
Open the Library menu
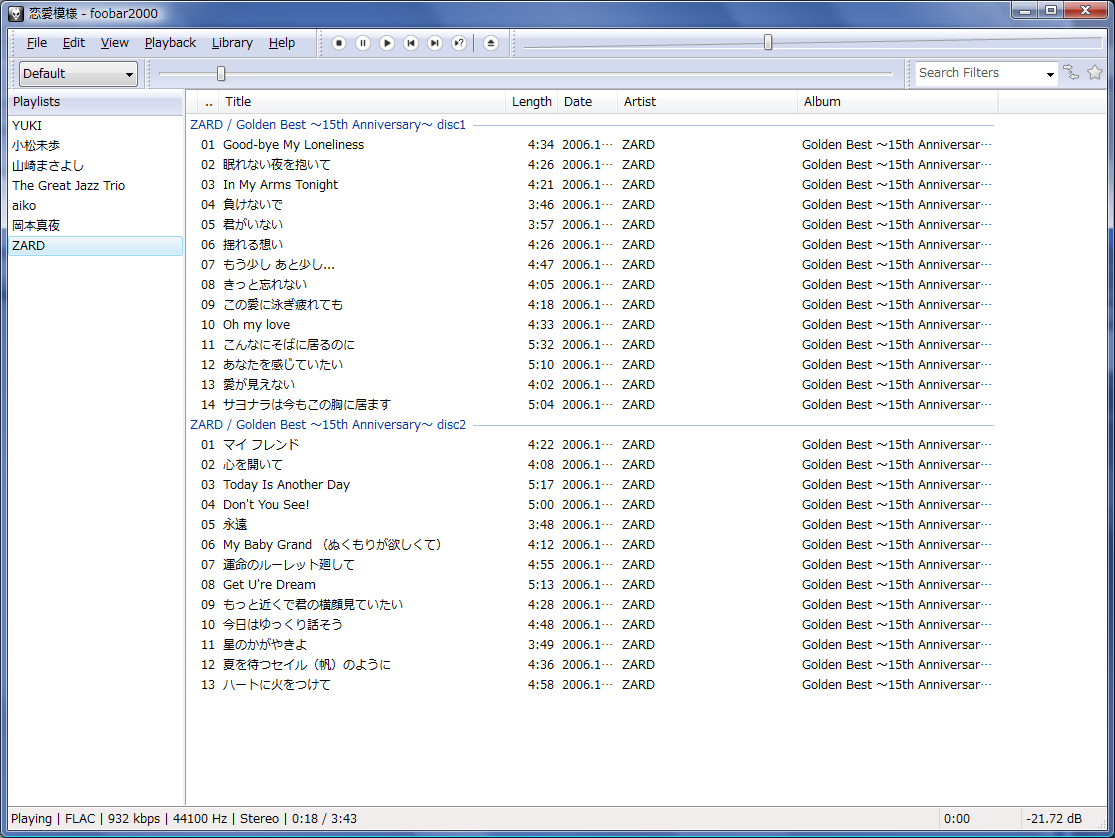(x=232, y=43)
